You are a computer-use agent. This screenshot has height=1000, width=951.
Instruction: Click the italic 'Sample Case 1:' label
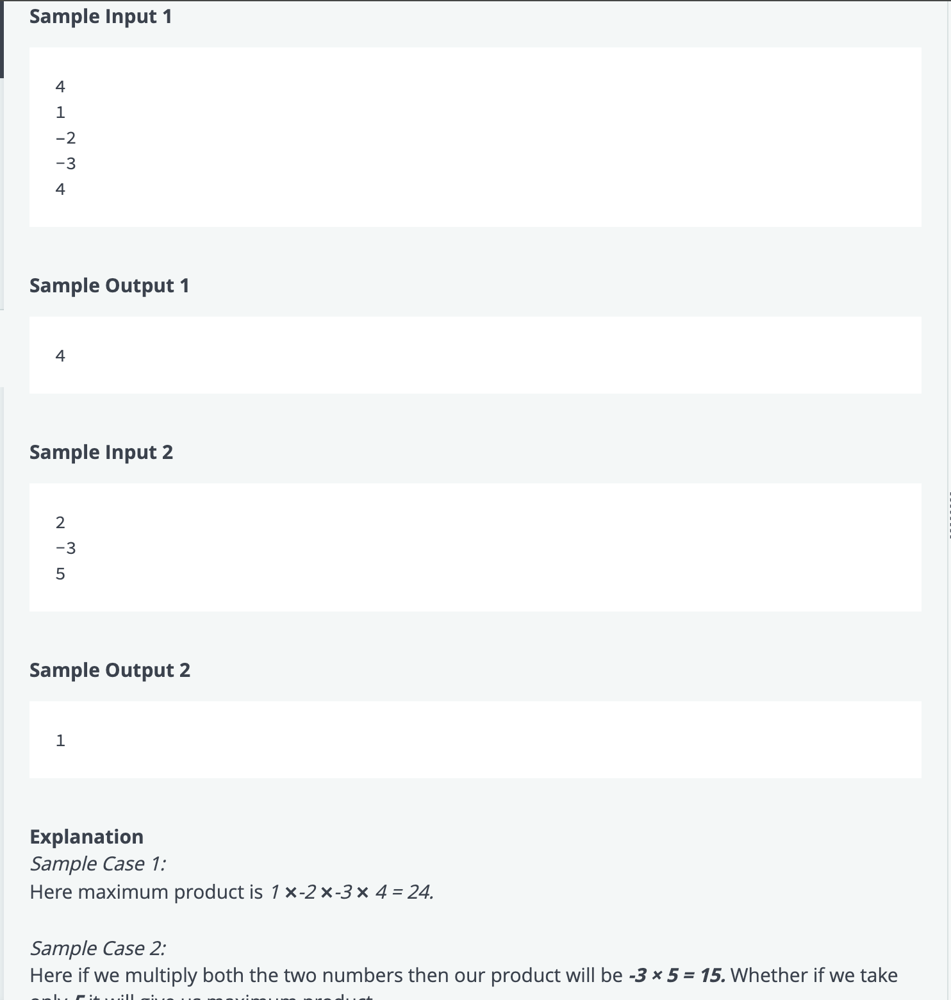tap(98, 864)
